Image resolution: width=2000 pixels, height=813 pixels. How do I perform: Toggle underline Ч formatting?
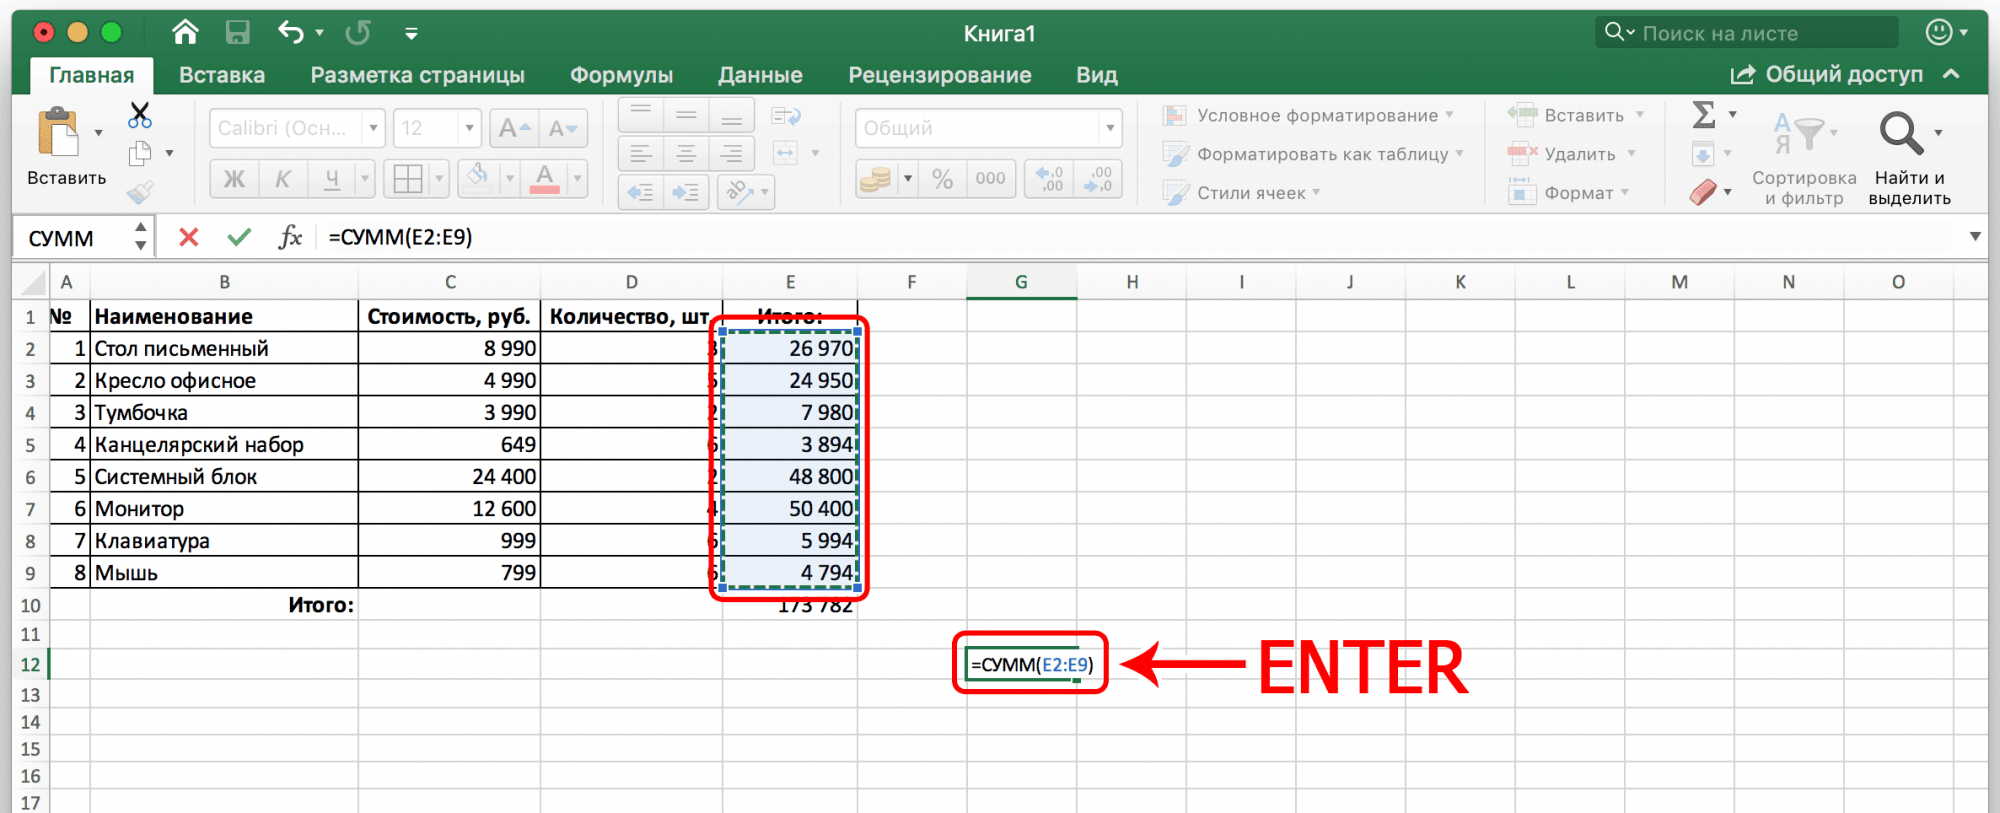coord(332,179)
